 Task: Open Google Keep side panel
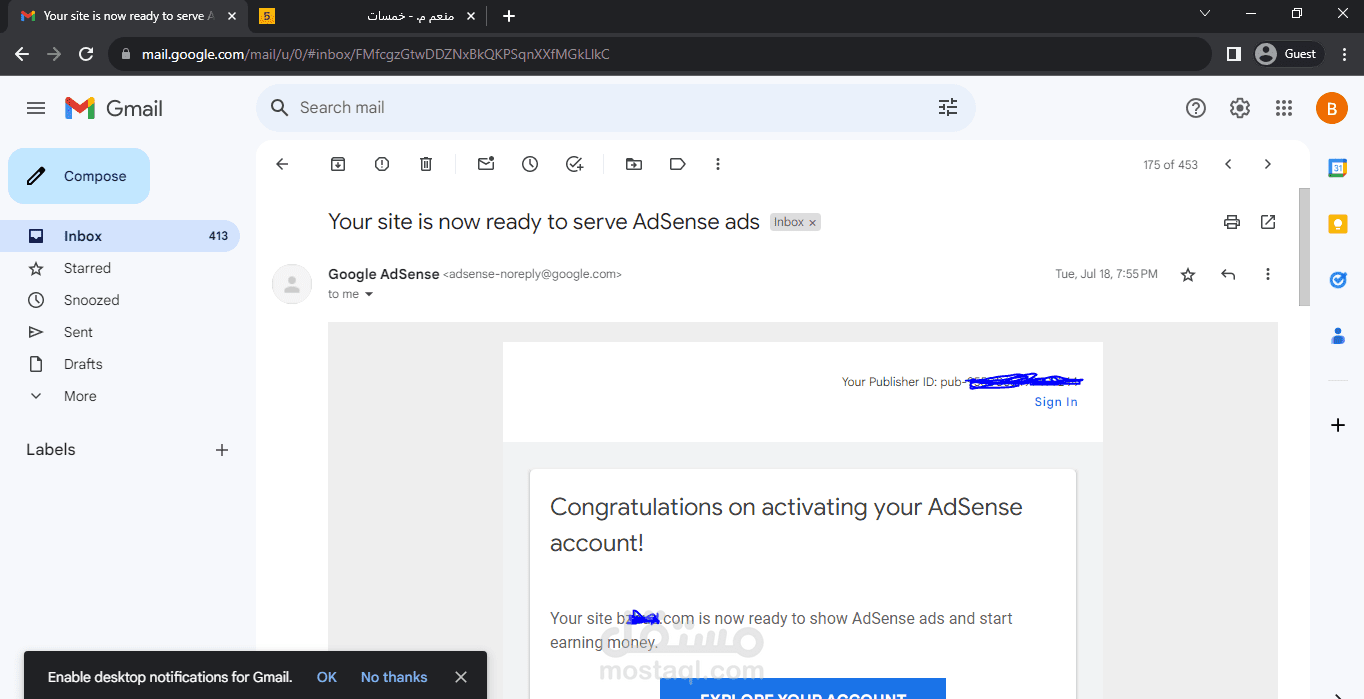point(1338,224)
